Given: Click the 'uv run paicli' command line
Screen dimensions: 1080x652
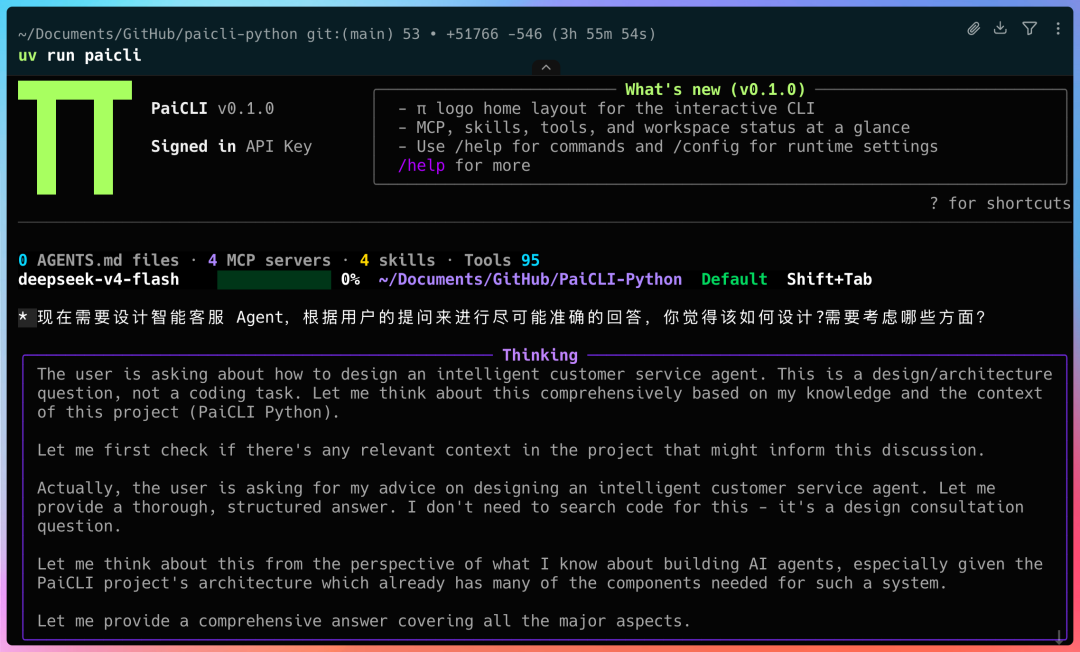Looking at the screenshot, I should (x=79, y=56).
